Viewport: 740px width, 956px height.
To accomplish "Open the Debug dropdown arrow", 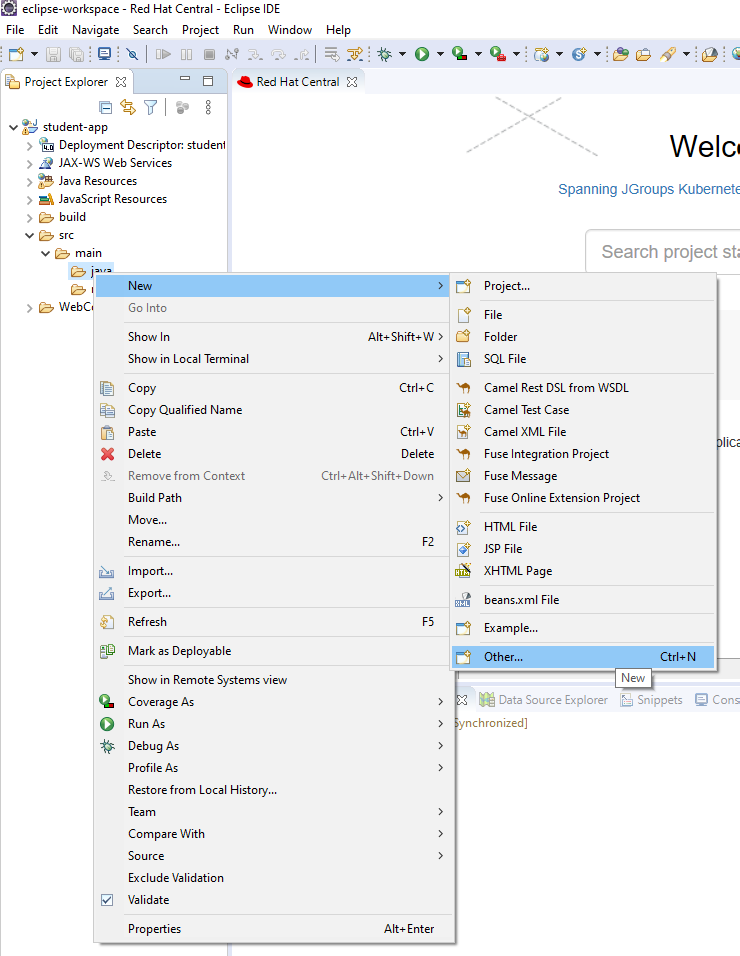I will point(402,54).
